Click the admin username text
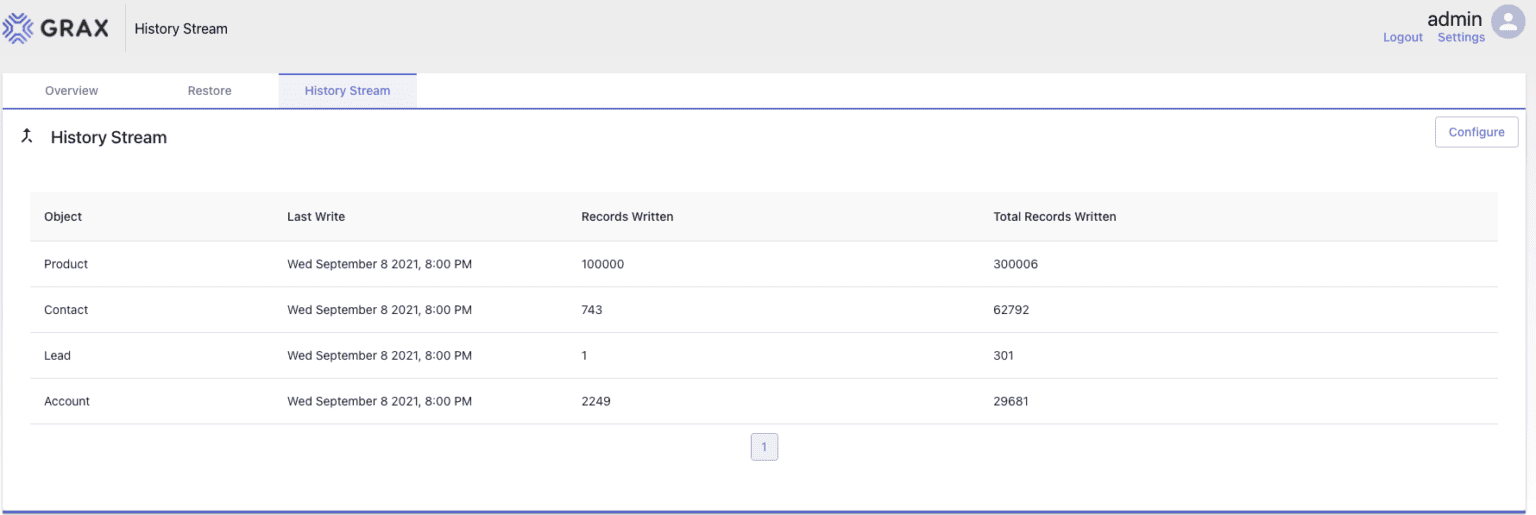Viewport: 1536px width, 515px height. click(1454, 19)
